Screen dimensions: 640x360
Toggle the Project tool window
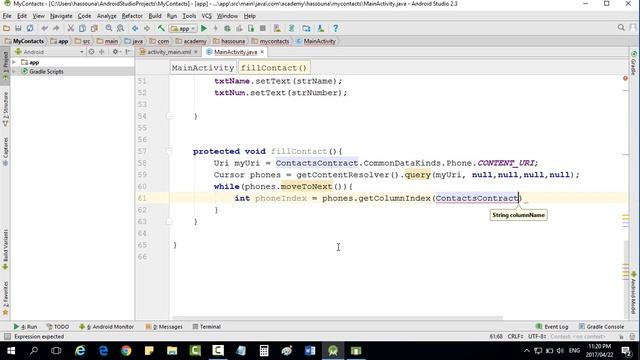[5, 65]
